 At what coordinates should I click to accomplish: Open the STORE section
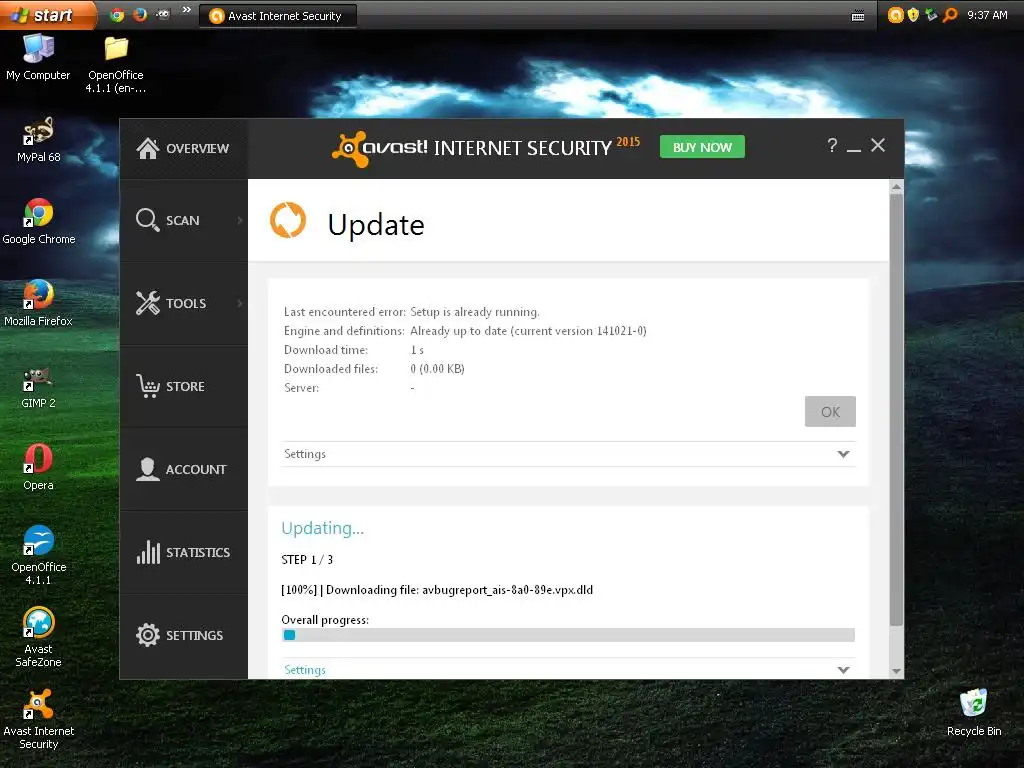(x=184, y=386)
